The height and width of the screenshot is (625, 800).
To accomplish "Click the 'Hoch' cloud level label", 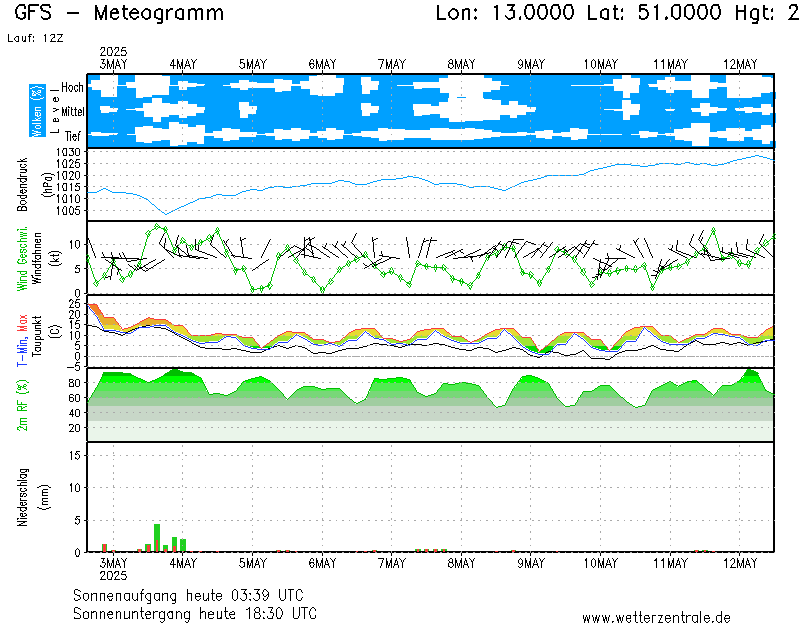I will click(72, 87).
